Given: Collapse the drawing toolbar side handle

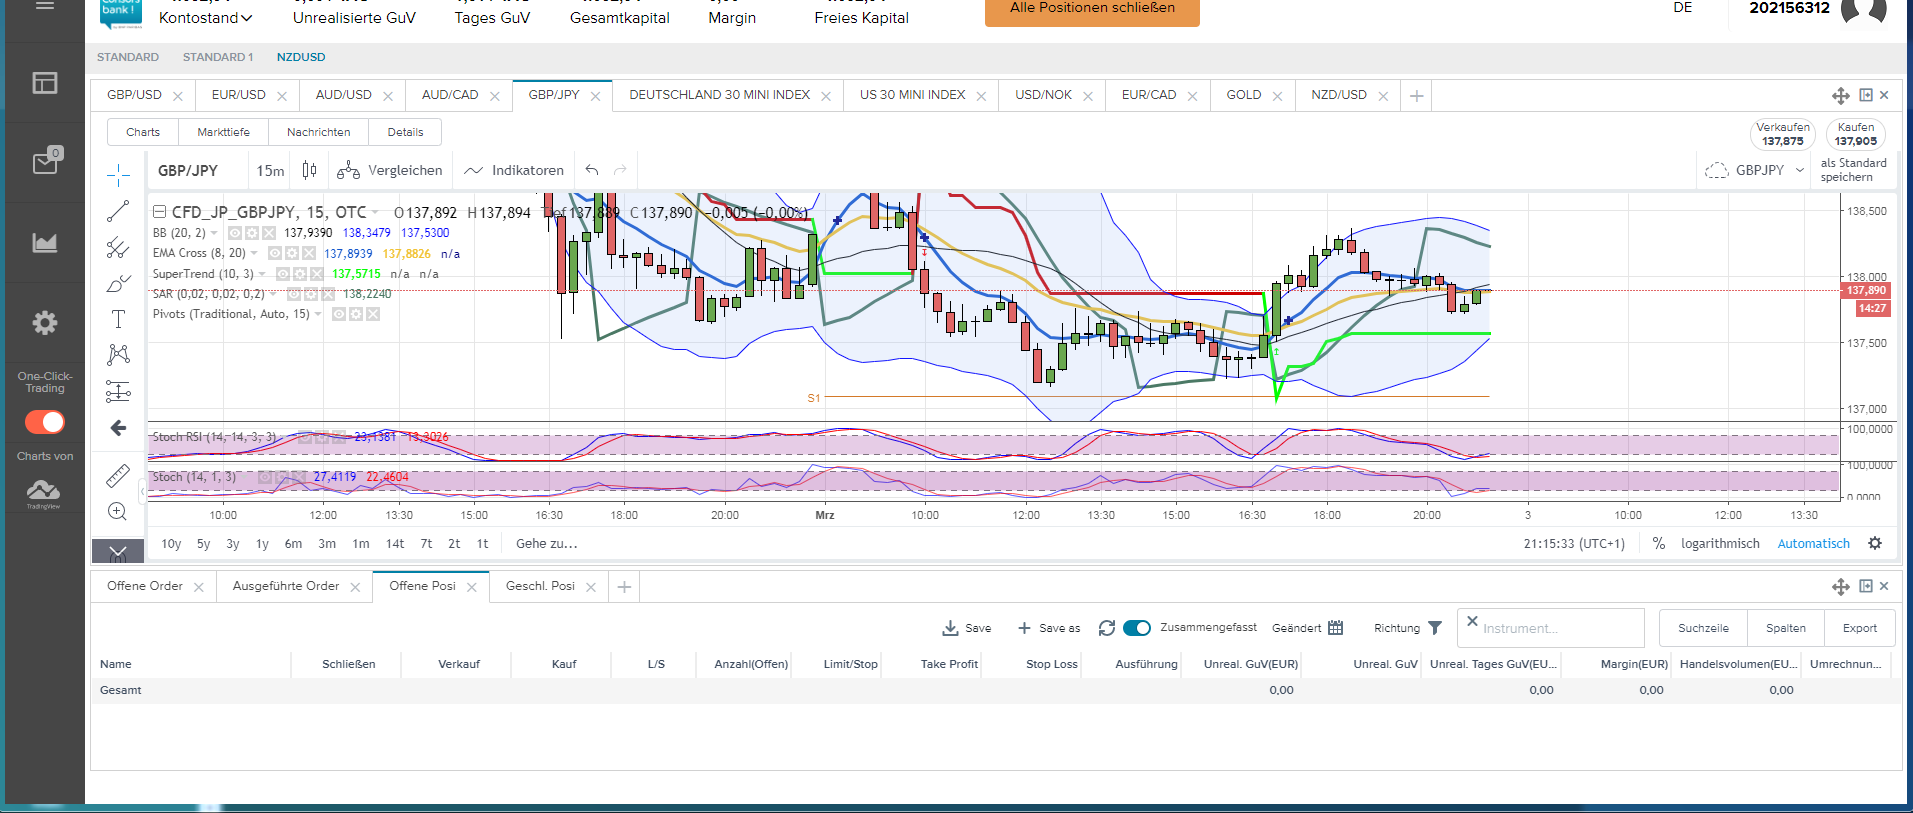Looking at the screenshot, I should coord(141,490).
